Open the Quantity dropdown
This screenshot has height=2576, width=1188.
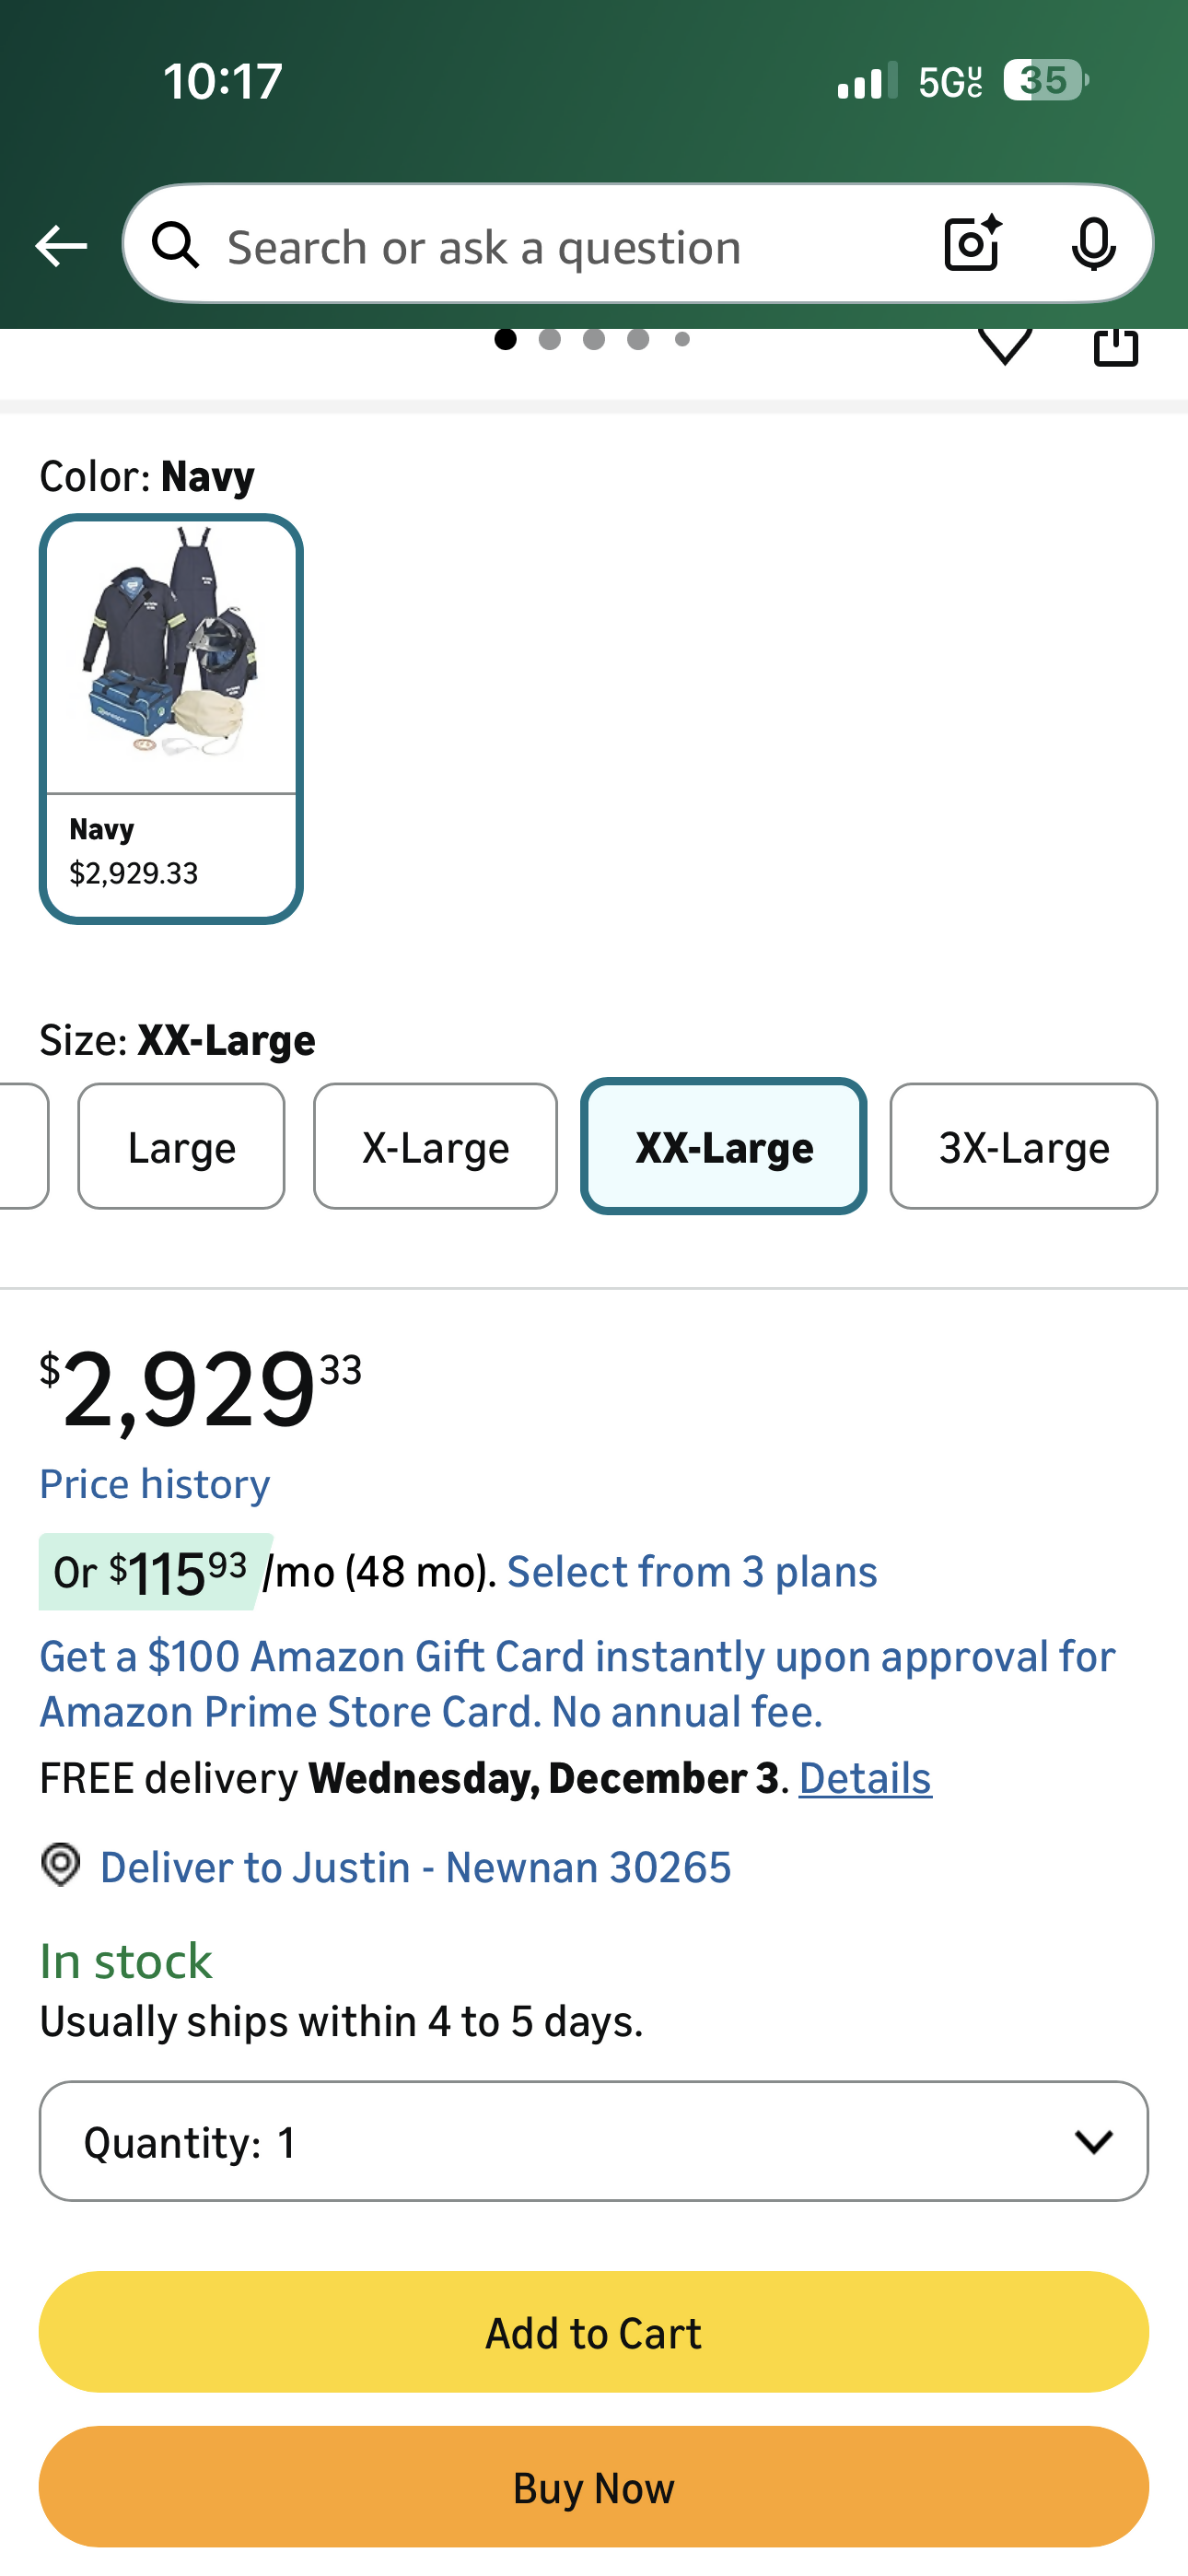[x=593, y=2141]
